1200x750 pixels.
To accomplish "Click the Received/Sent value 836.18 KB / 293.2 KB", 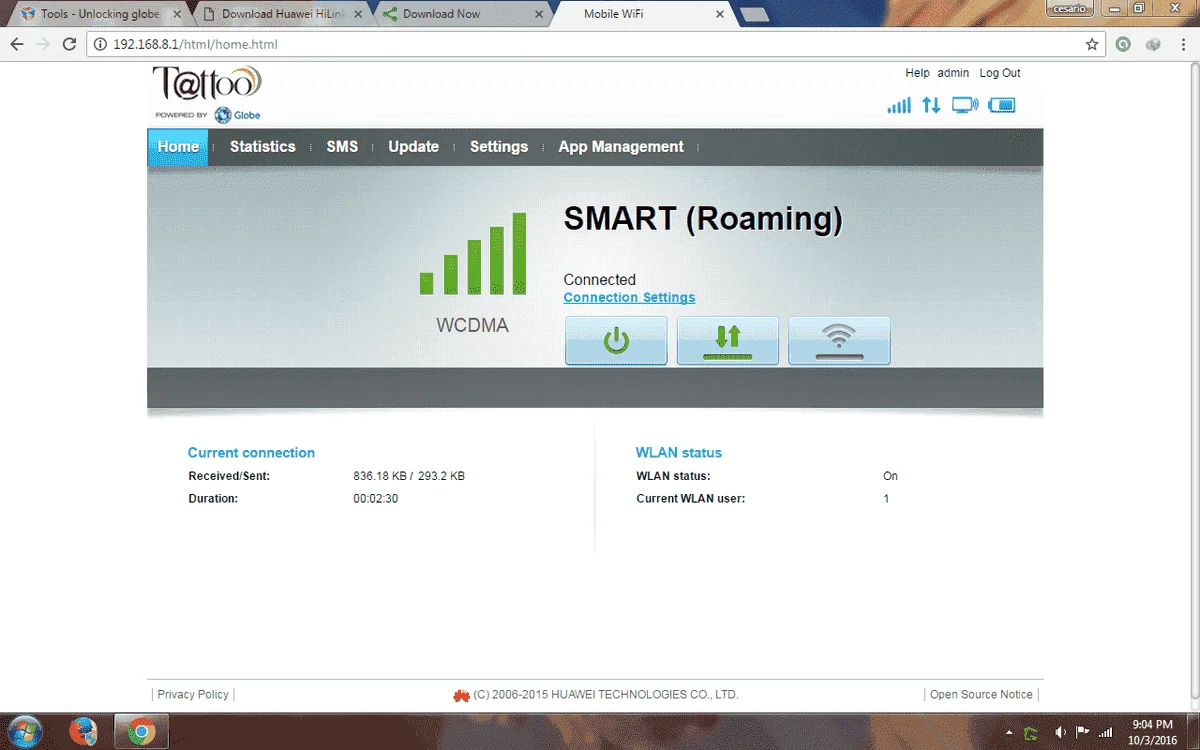I will tap(409, 476).
